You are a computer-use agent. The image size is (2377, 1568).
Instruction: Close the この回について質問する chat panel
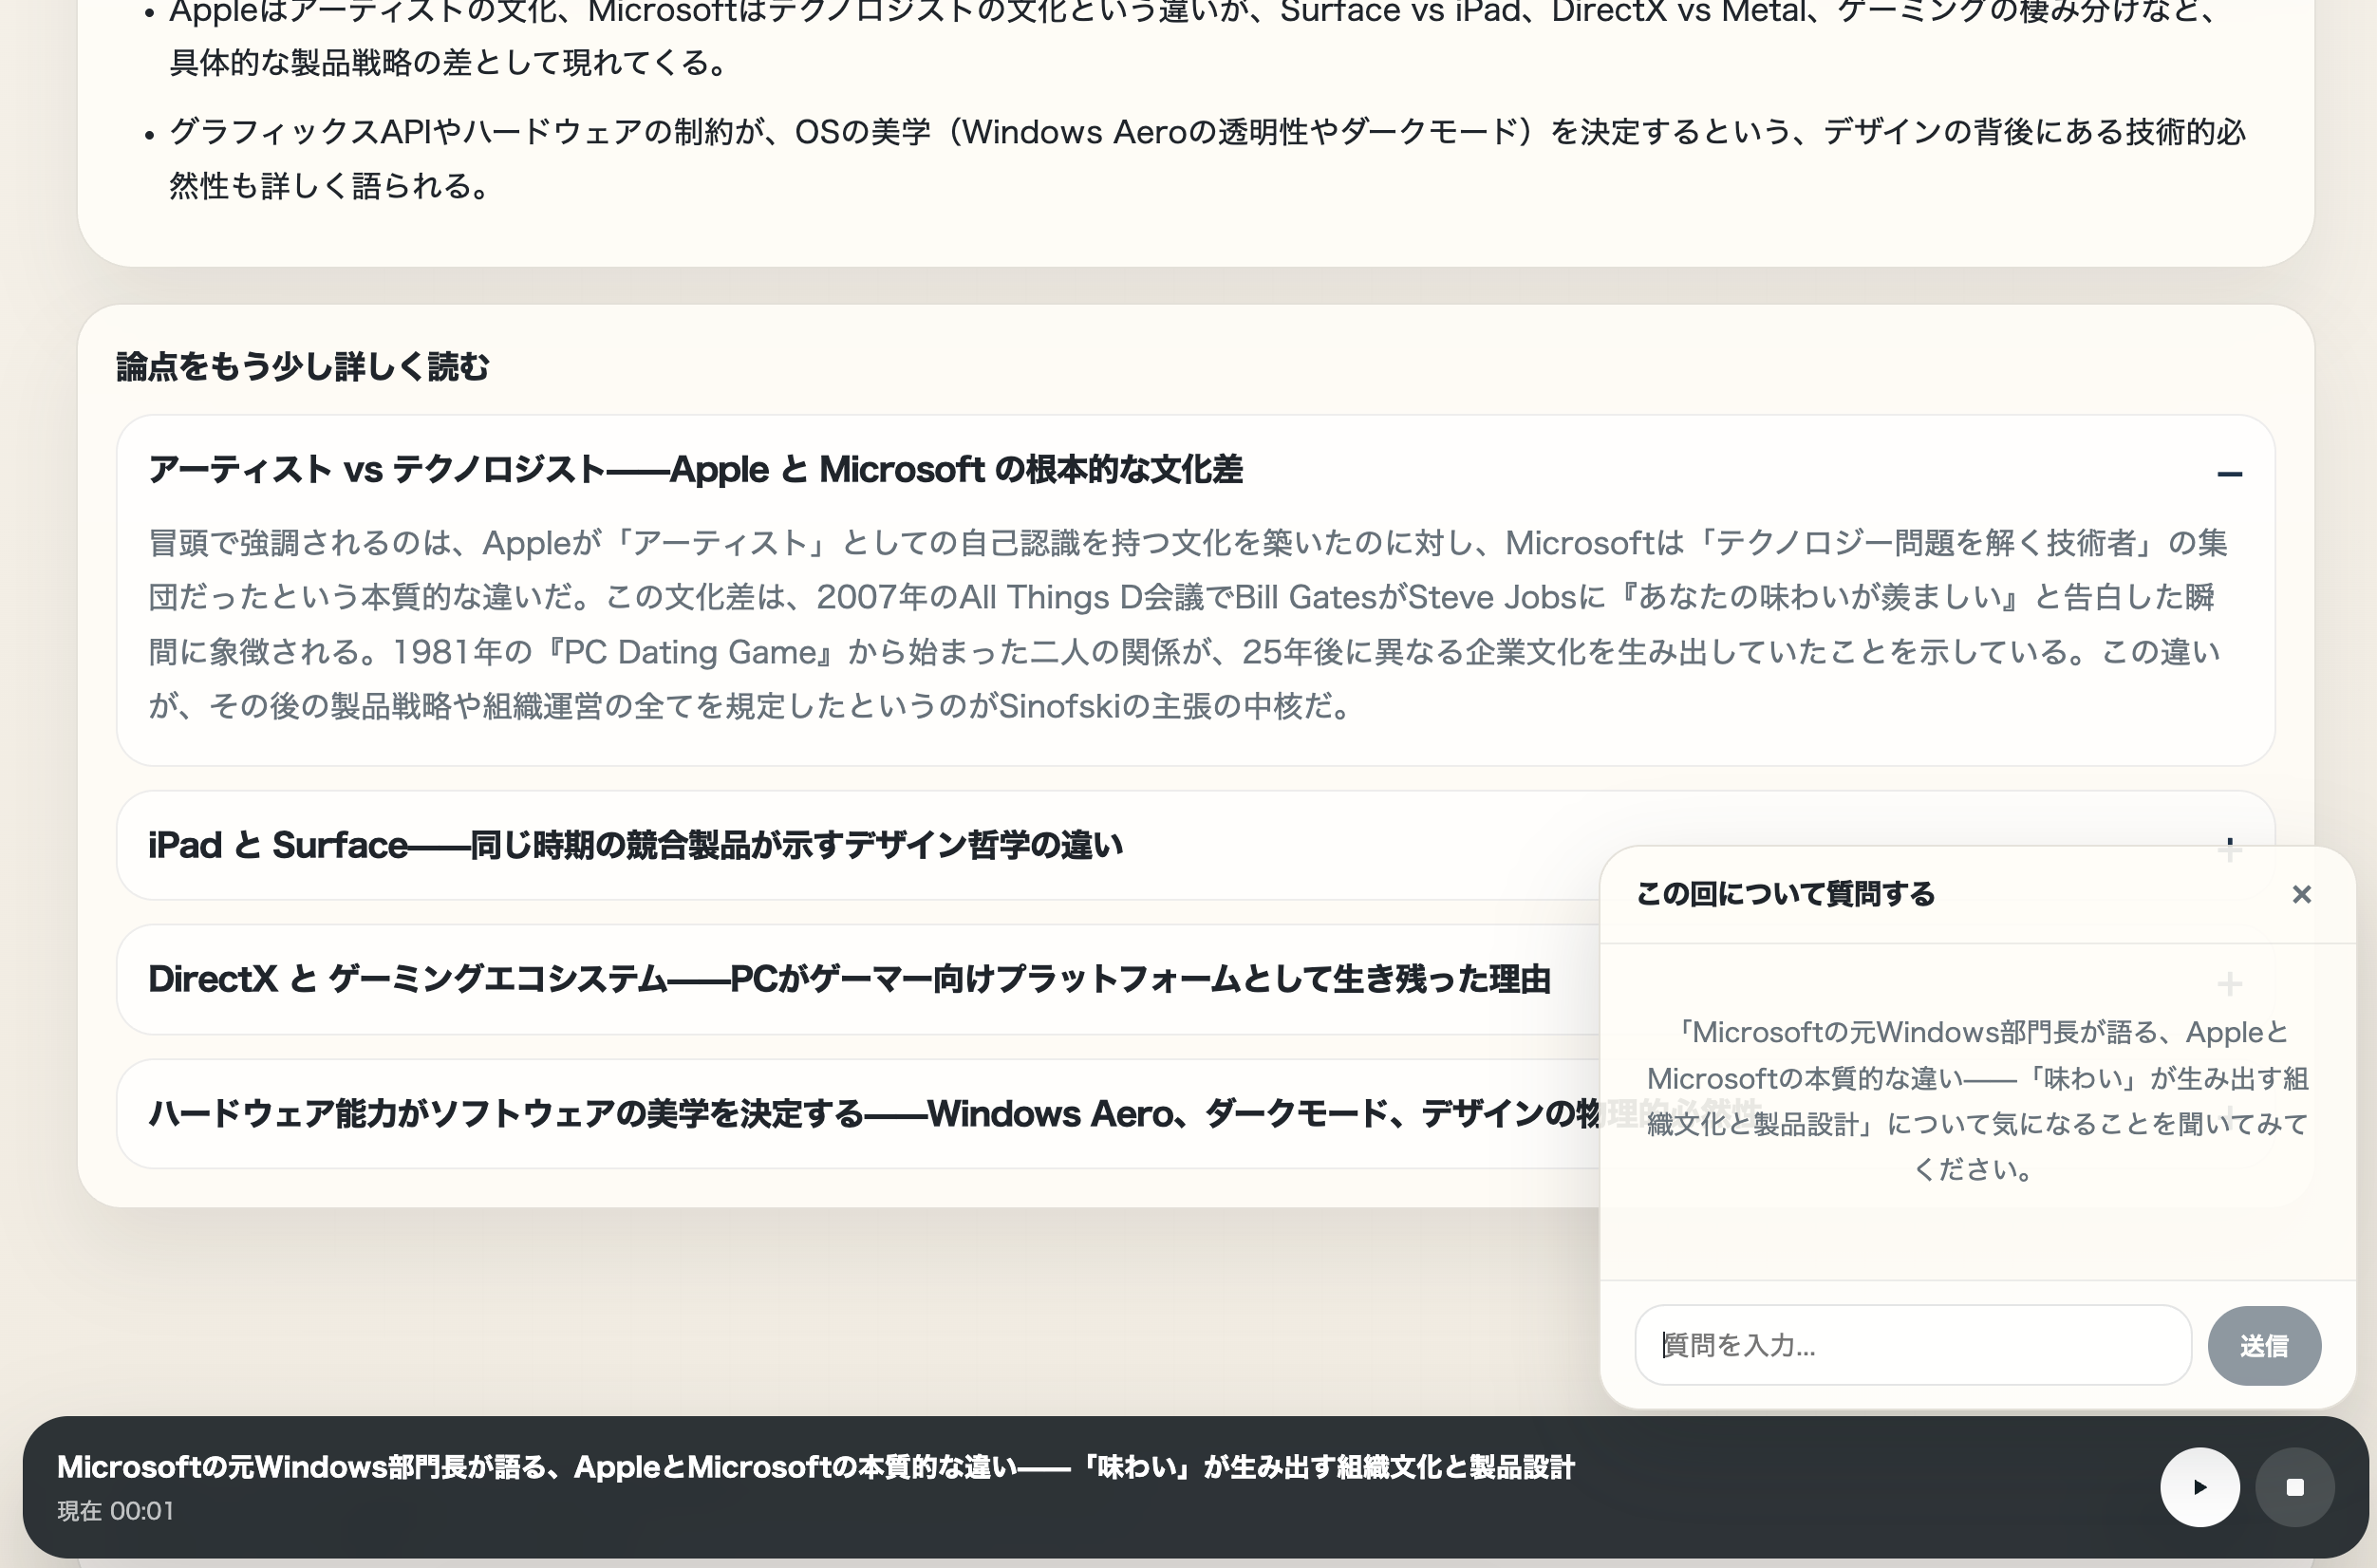pyautogui.click(x=2301, y=894)
